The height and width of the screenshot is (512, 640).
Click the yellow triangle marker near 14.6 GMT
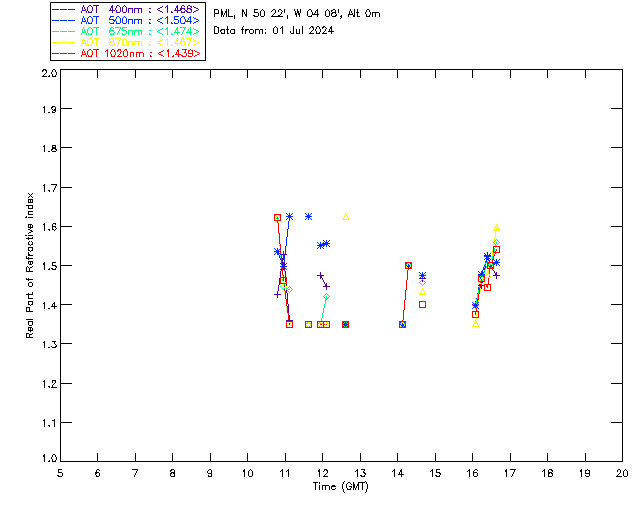(422, 292)
